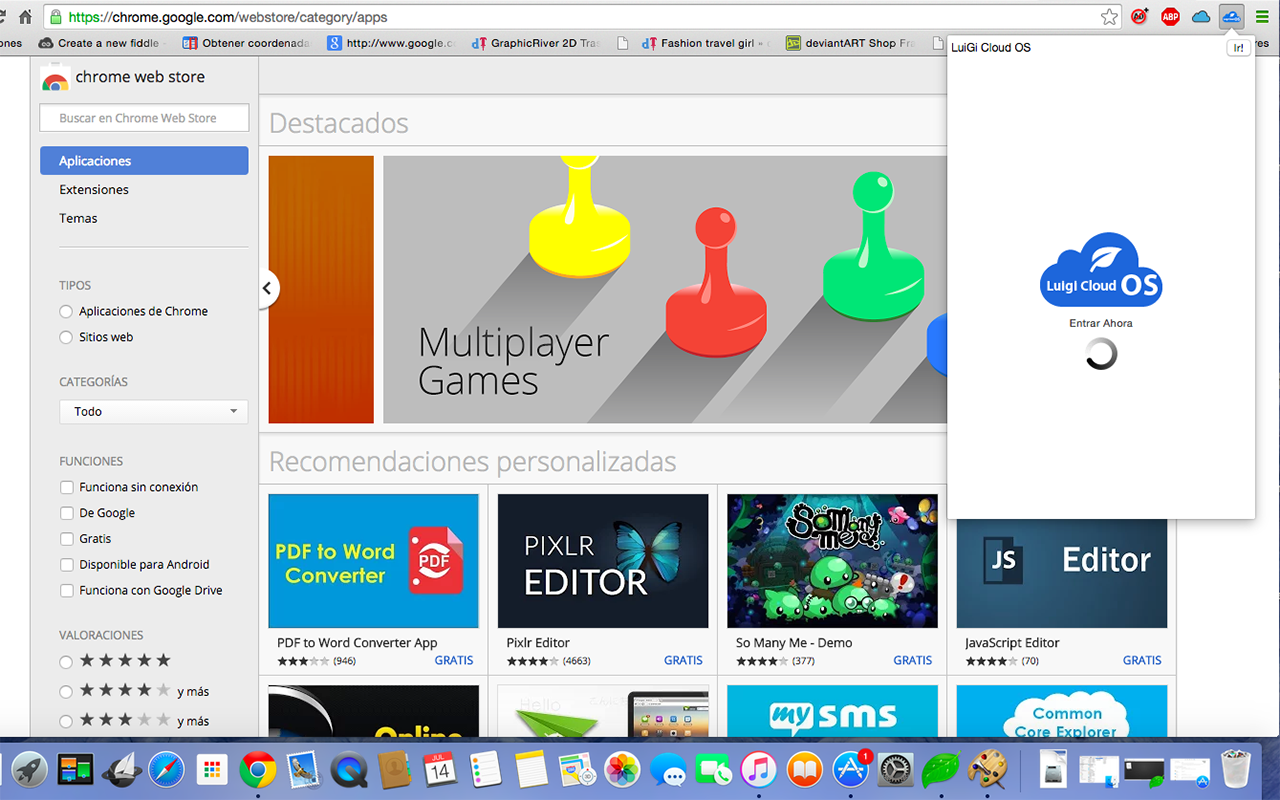
Task: Click Google Chrome icon in the dock
Action: click(258, 770)
